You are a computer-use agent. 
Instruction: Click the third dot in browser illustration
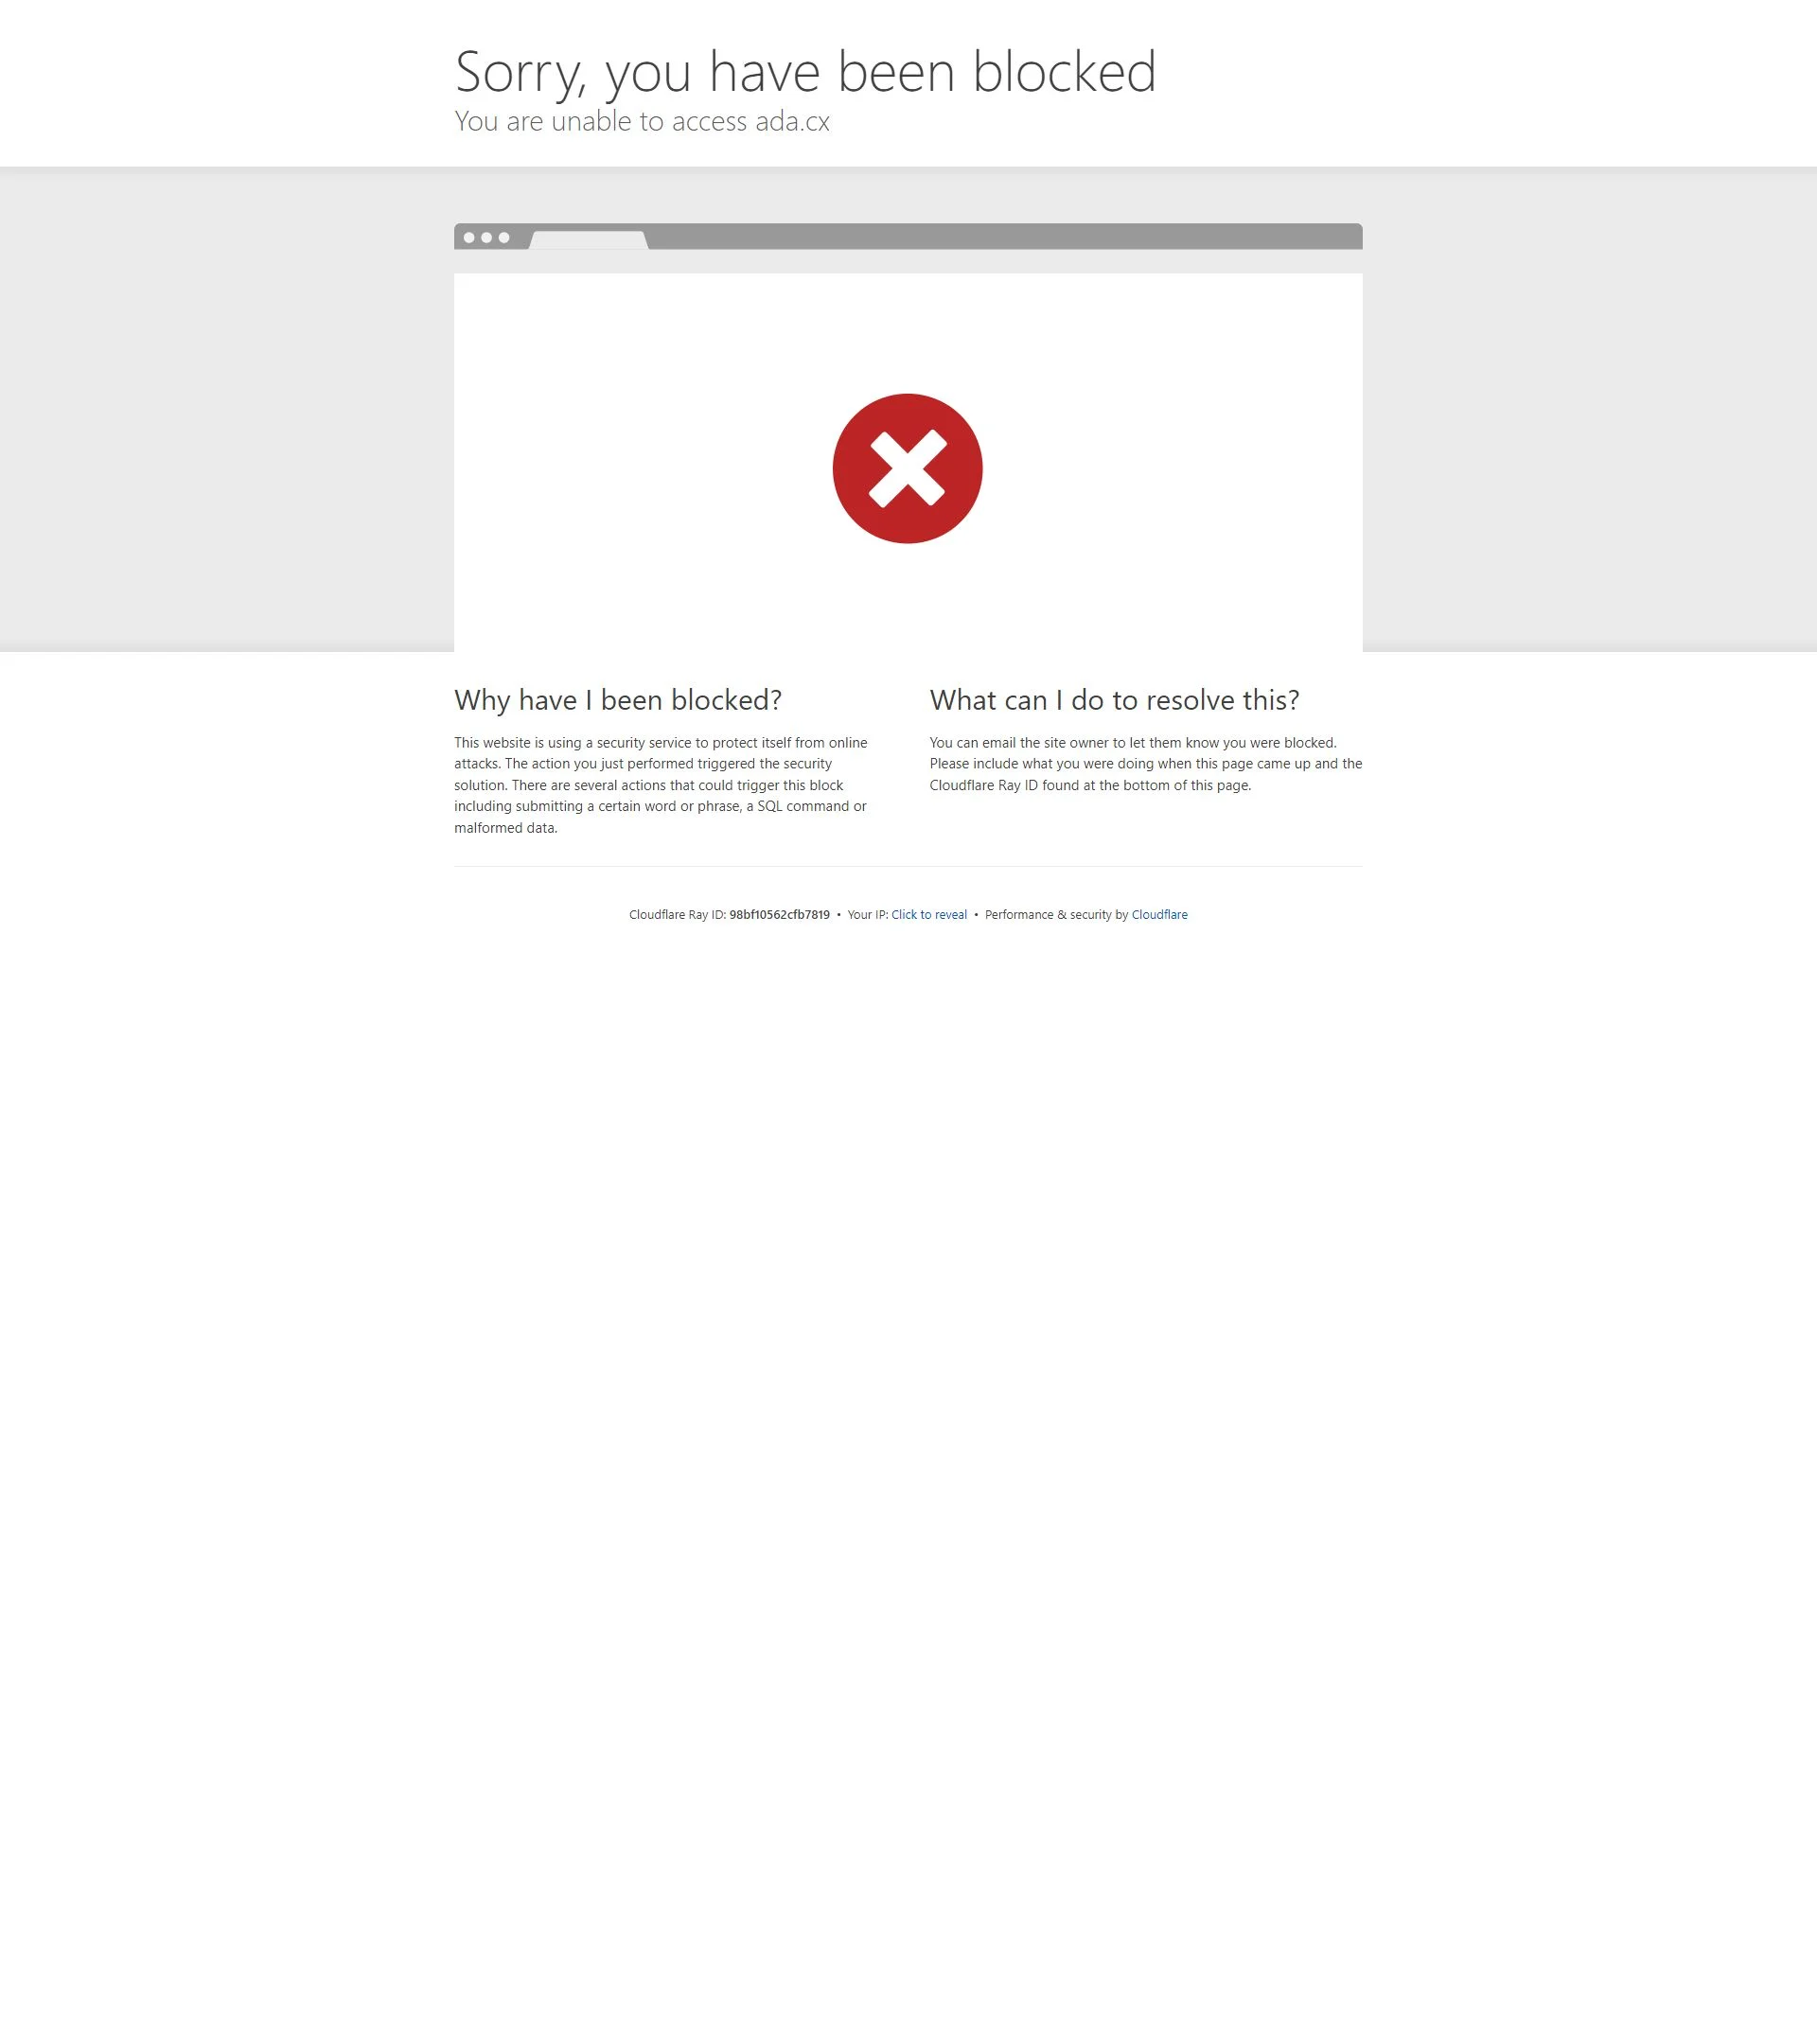tap(504, 238)
